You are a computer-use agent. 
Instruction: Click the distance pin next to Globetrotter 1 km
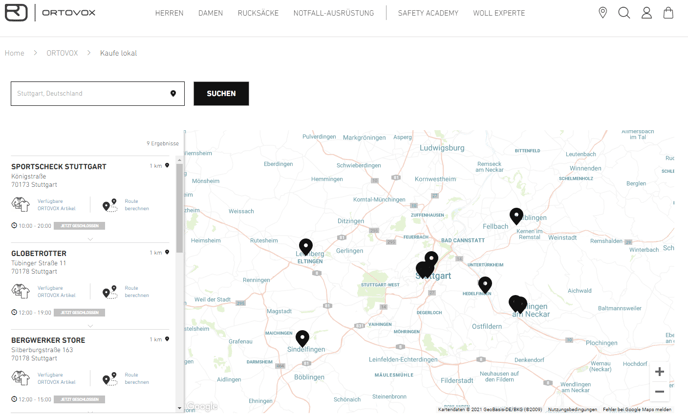tap(167, 252)
